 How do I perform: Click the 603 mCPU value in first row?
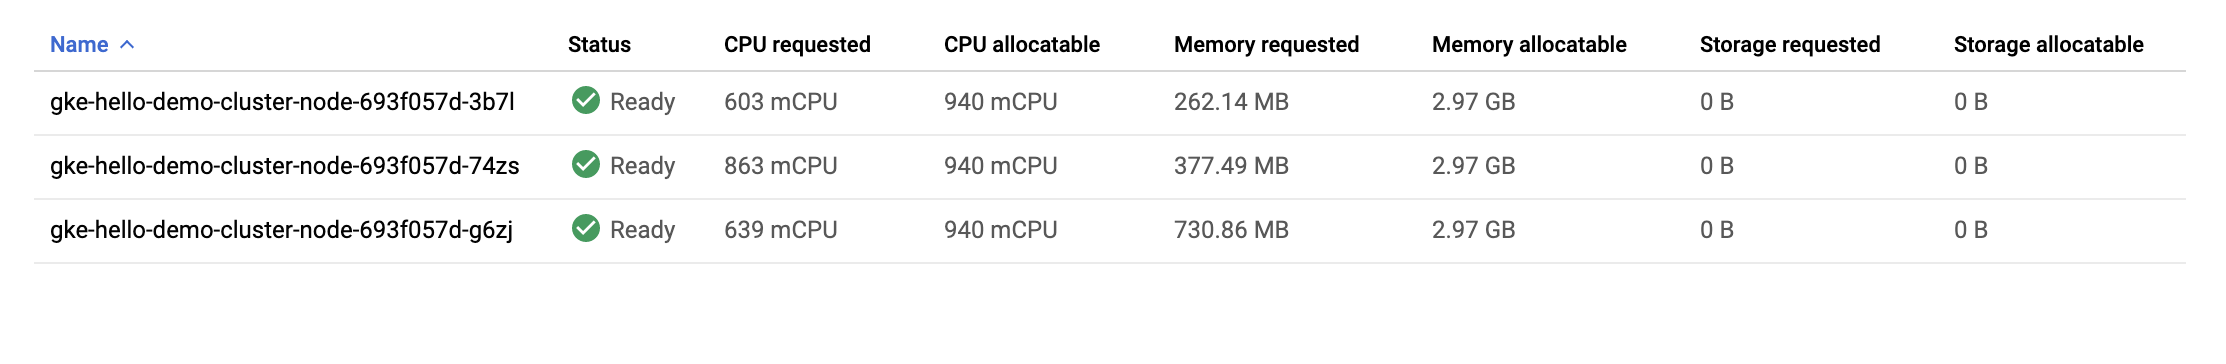[x=781, y=102]
